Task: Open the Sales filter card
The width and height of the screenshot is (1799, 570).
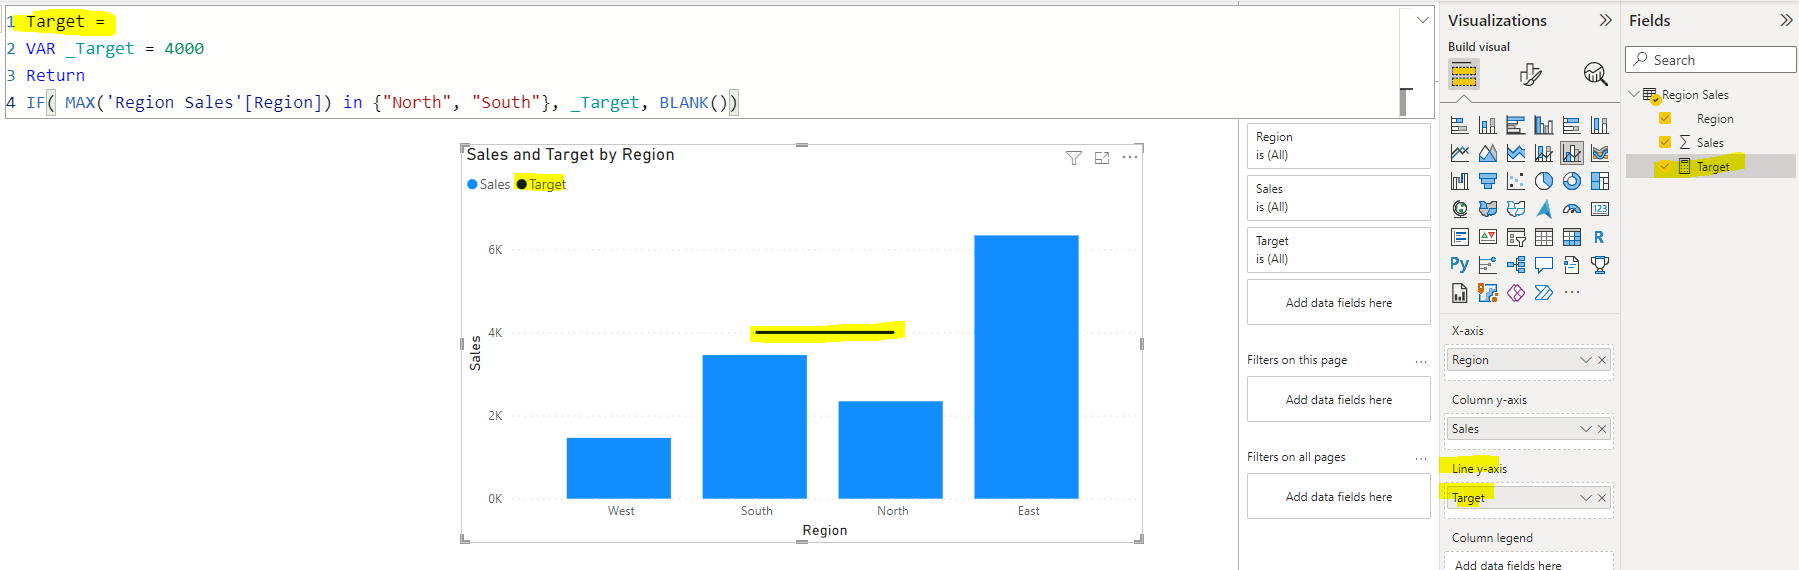Action: click(x=1339, y=198)
